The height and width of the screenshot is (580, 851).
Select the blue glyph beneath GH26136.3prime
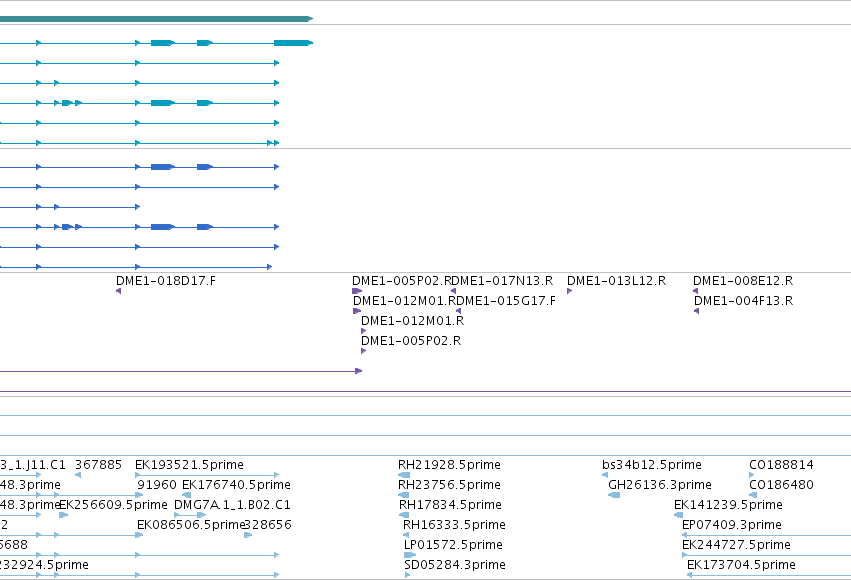614,495
